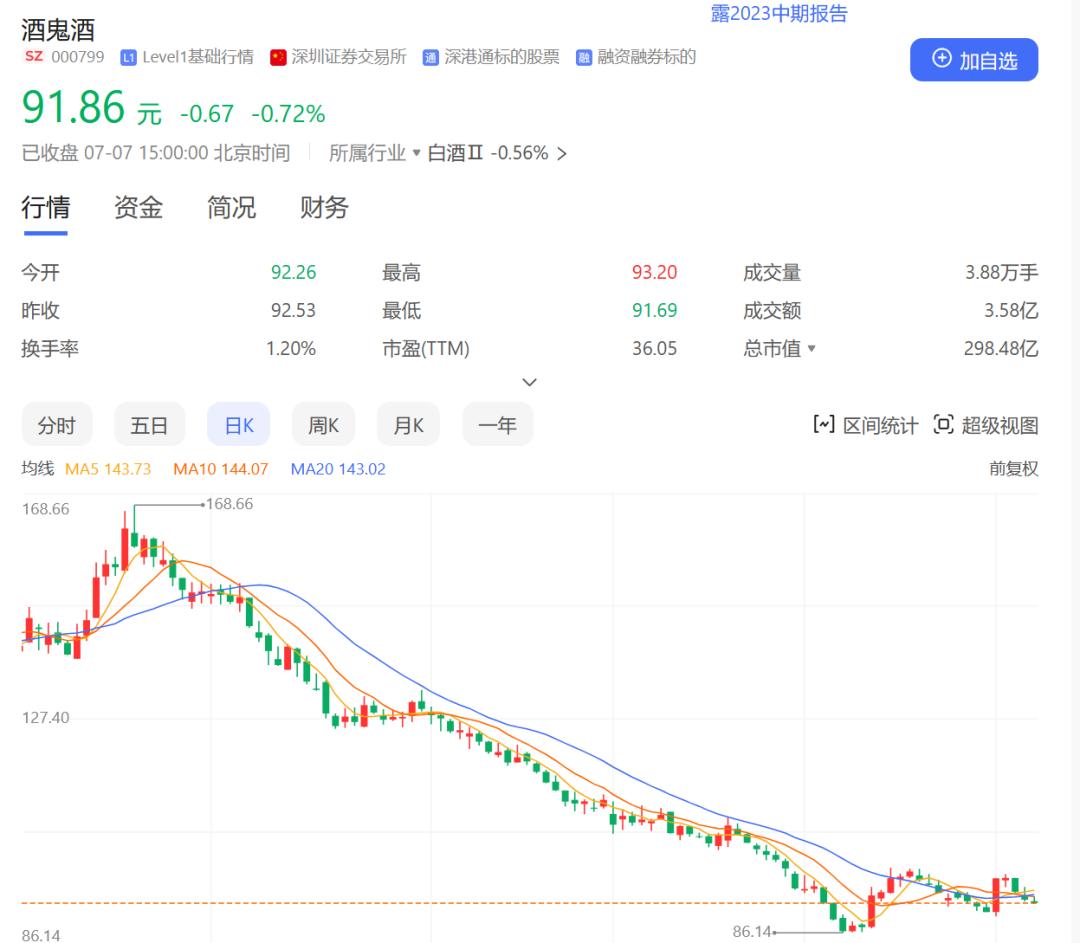The height and width of the screenshot is (943, 1080).
Task: Switch to the 资金 tab
Action: point(137,207)
